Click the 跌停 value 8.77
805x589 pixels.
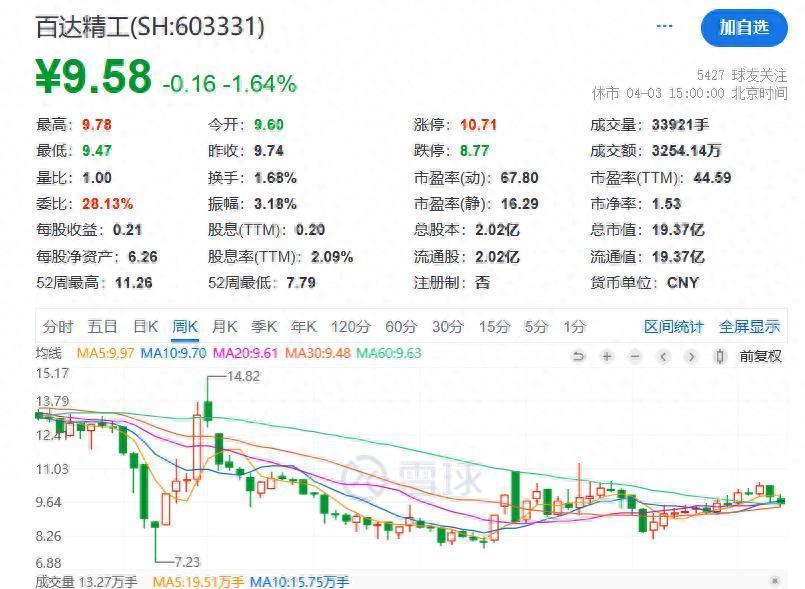click(474, 150)
